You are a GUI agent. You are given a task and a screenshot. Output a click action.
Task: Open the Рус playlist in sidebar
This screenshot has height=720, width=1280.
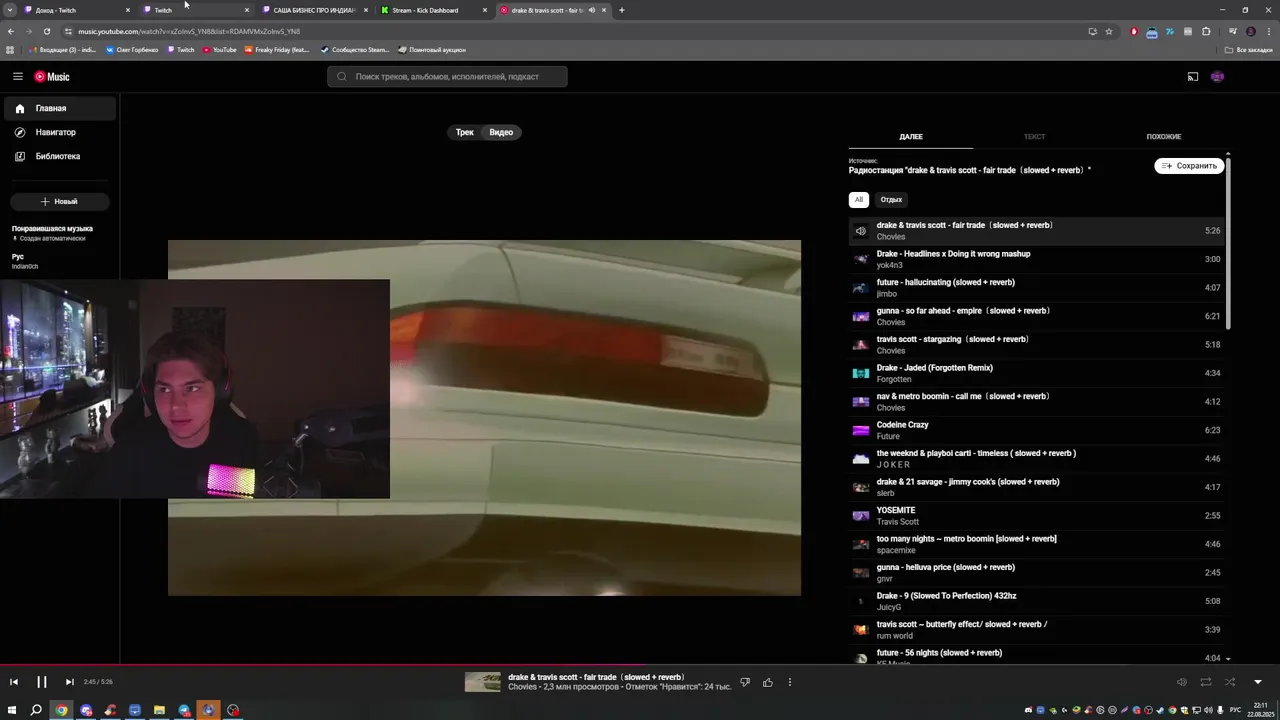(x=59, y=261)
